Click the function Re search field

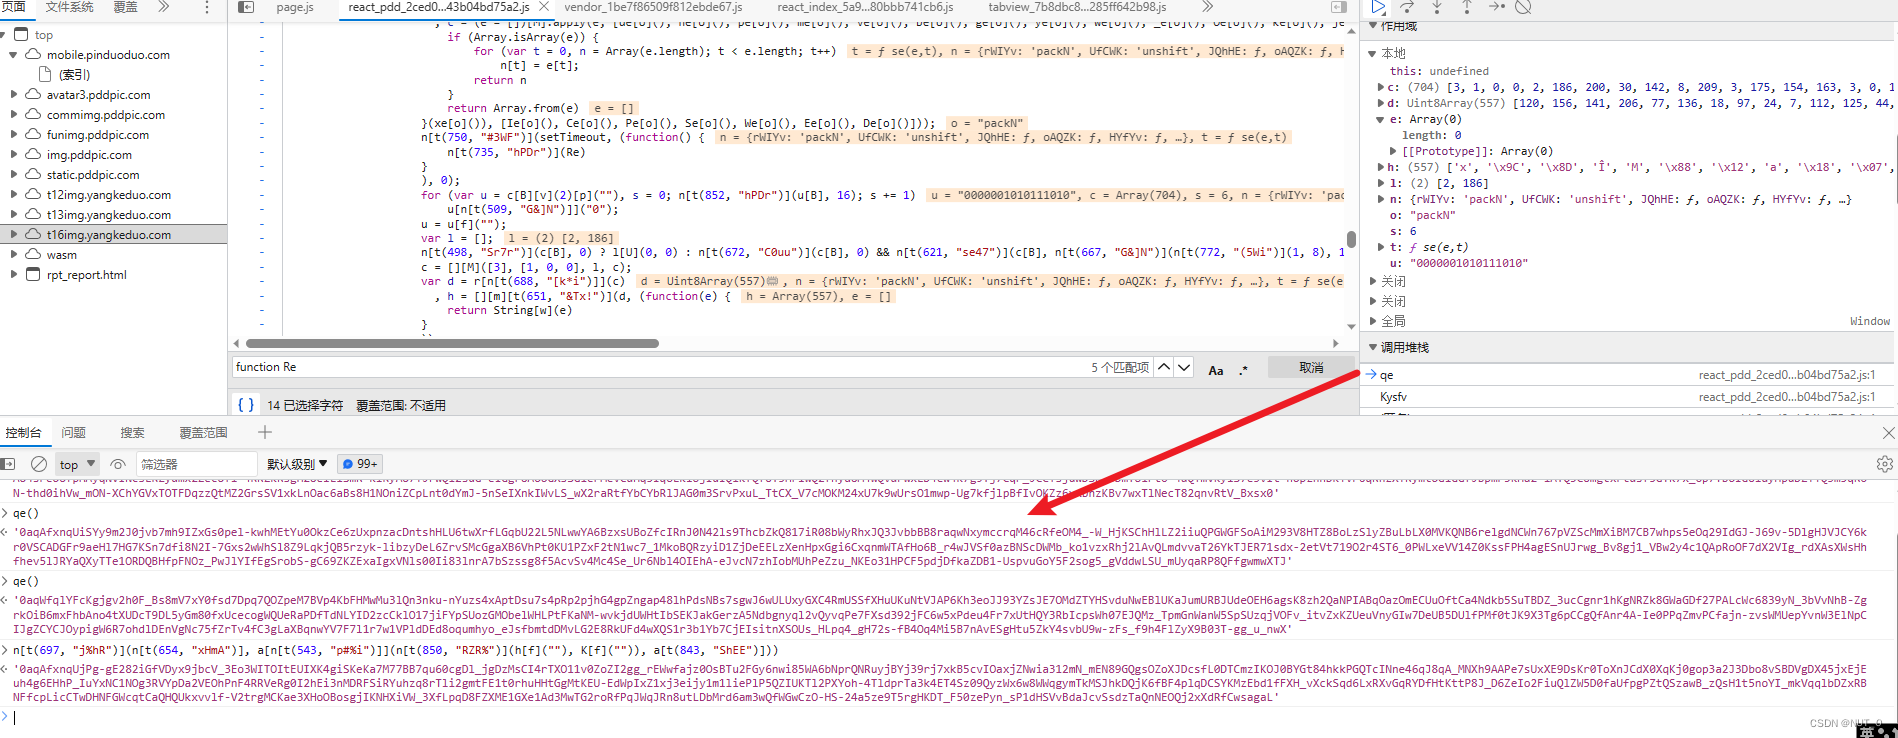point(660,367)
